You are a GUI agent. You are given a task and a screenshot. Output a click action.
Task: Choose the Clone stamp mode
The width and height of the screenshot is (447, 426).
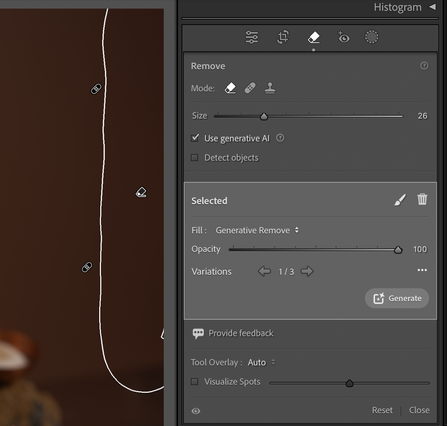pyautogui.click(x=270, y=88)
